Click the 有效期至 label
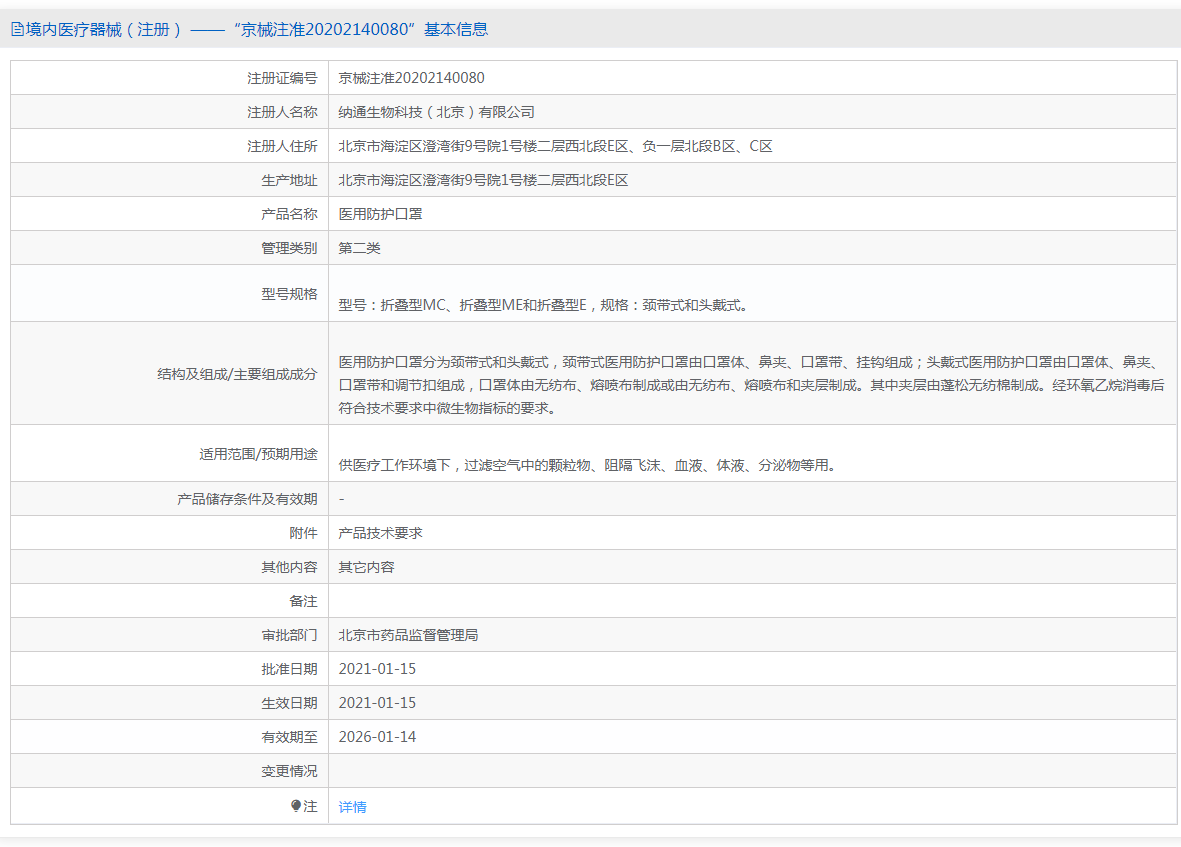This screenshot has height=847, width=1181. pyautogui.click(x=289, y=737)
